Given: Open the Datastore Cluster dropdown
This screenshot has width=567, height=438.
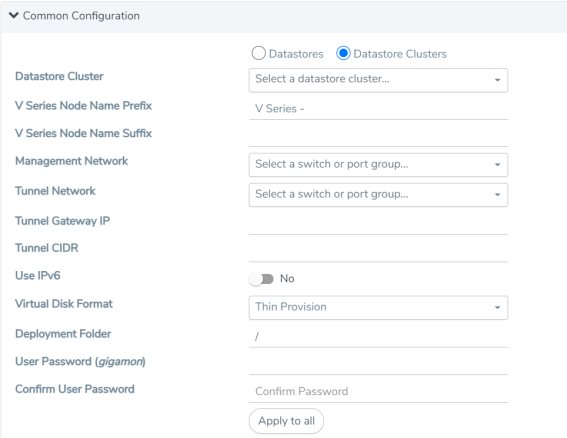Looking at the screenshot, I should pyautogui.click(x=378, y=80).
